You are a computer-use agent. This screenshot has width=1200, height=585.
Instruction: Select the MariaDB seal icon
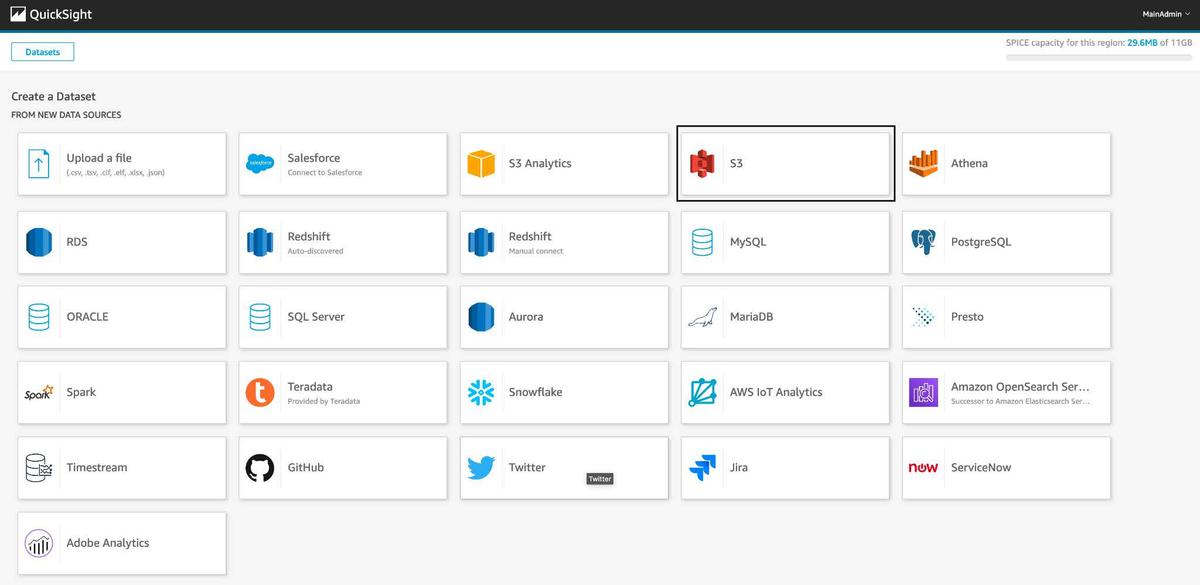[702, 317]
